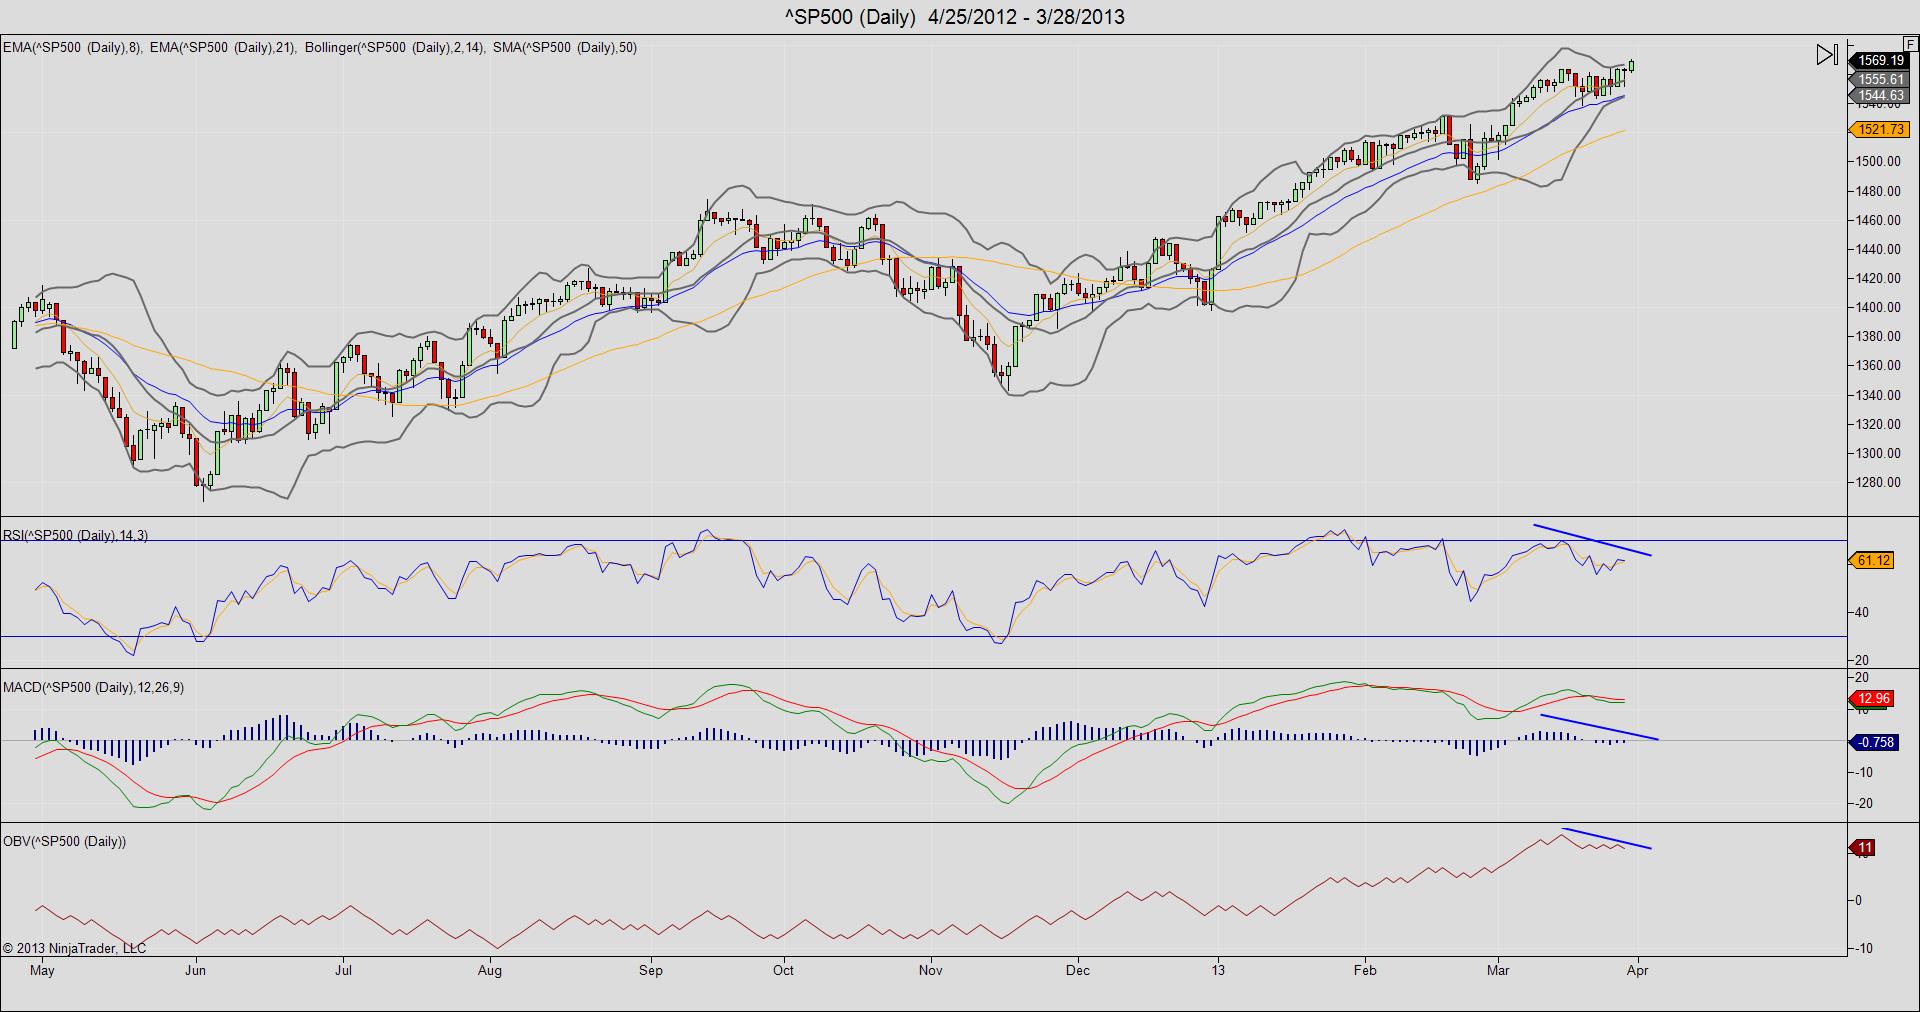Click the 1400.00 price axis label
The image size is (1920, 1012).
tap(1879, 307)
